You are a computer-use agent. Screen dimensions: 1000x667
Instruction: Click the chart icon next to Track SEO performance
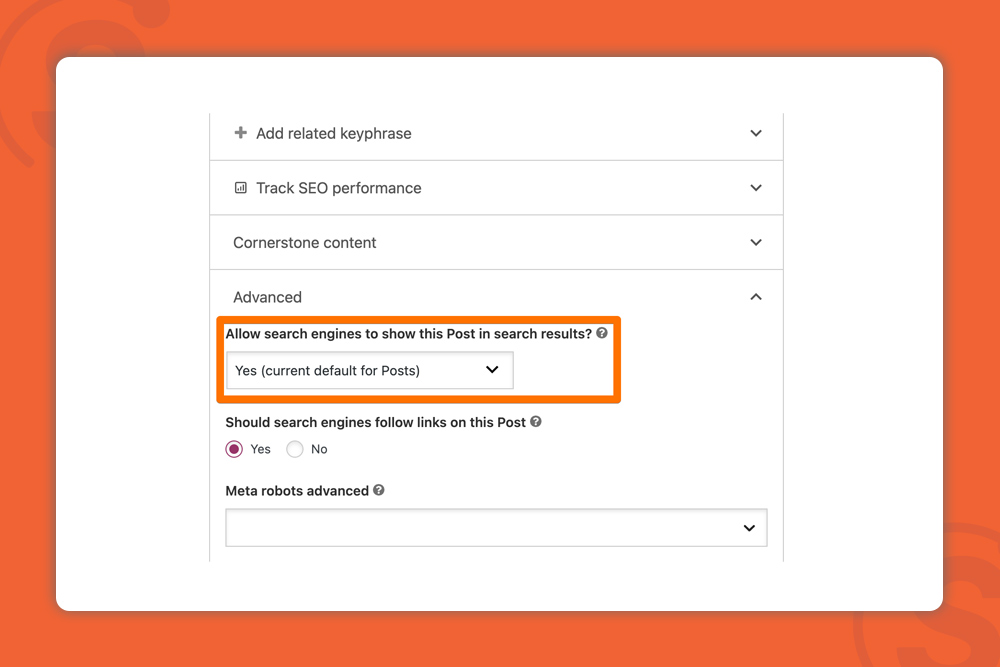[x=240, y=187]
